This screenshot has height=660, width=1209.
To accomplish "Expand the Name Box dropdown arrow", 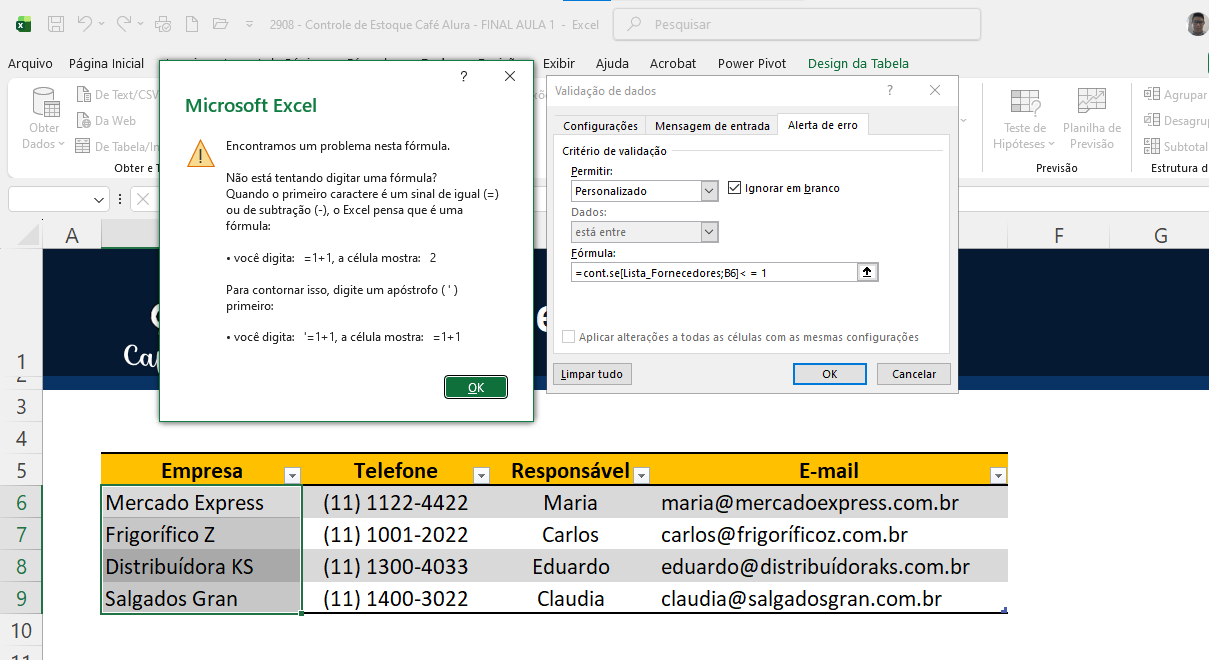I will 99,200.
